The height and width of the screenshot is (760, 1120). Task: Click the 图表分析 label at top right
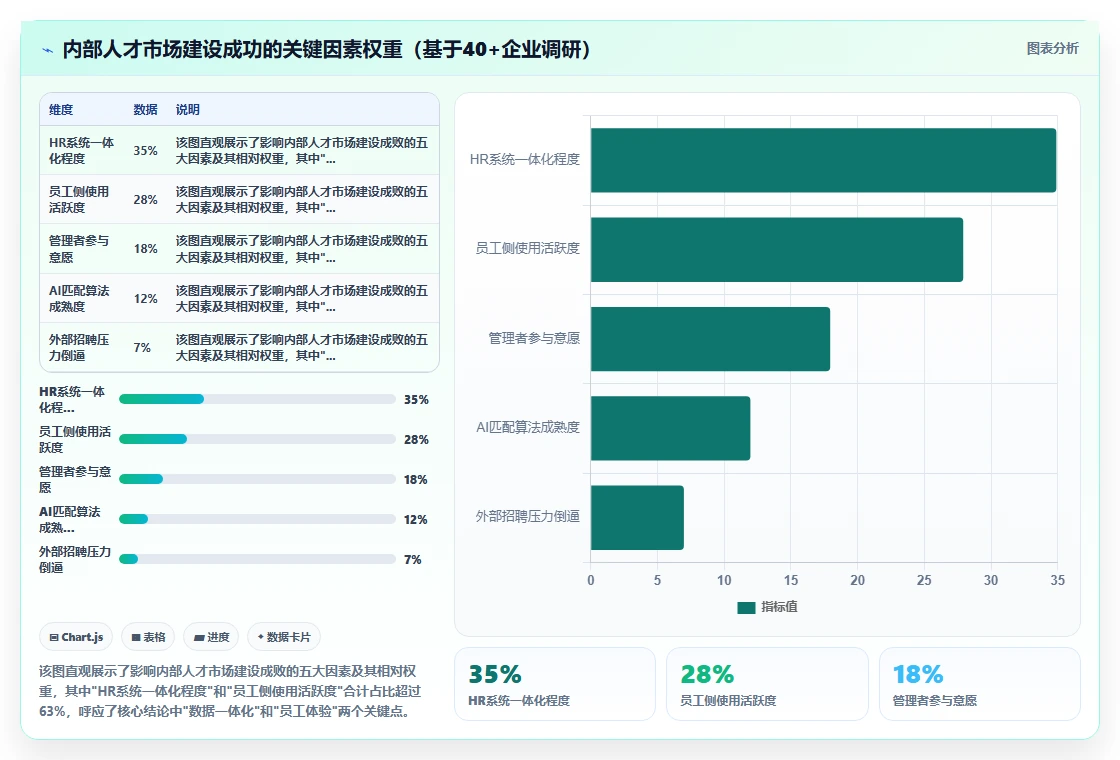(x=1052, y=49)
